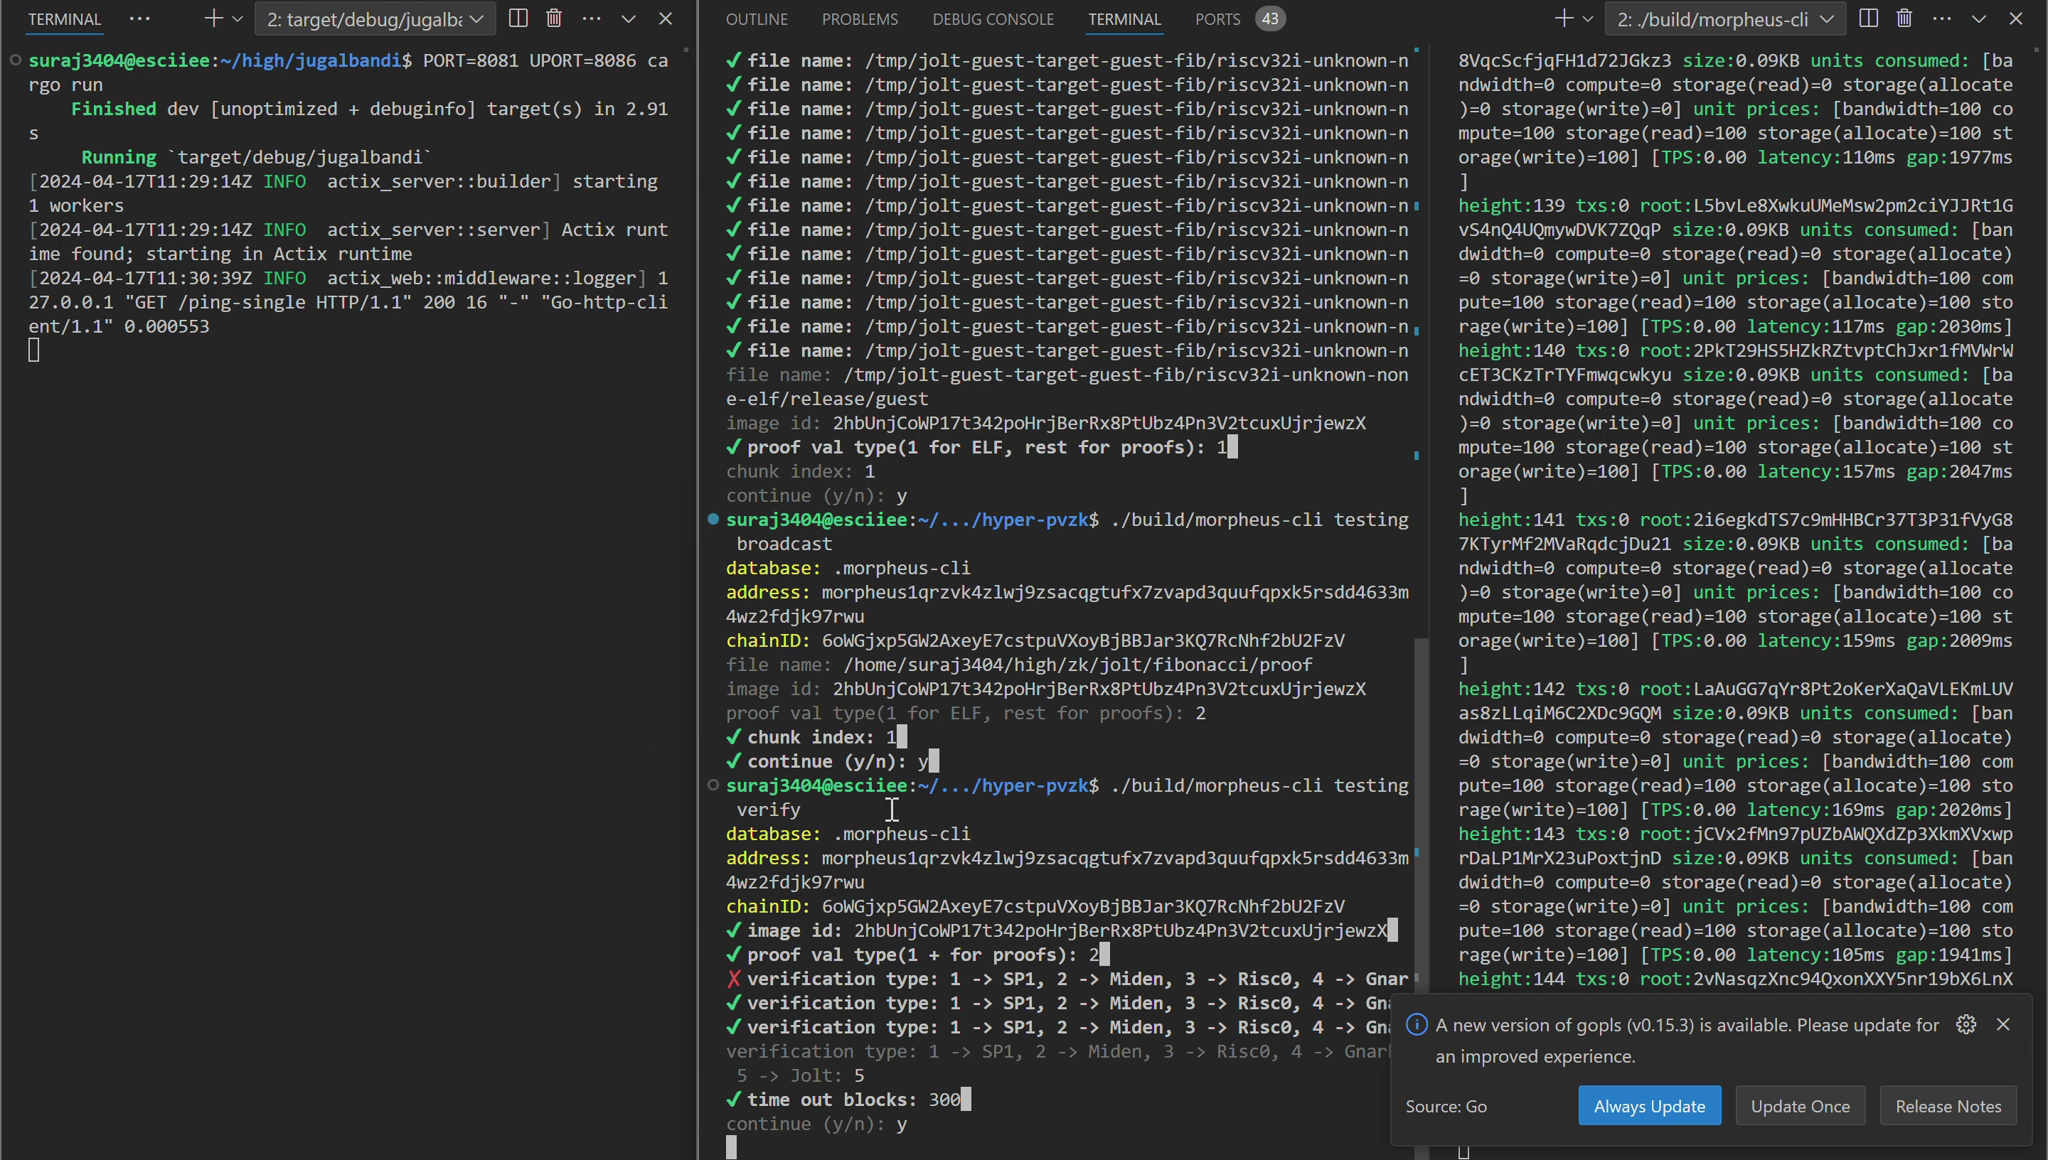Viewport: 2048px width, 1160px height.
Task: Open the DEBUG CONSOLE tab
Action: (x=993, y=19)
